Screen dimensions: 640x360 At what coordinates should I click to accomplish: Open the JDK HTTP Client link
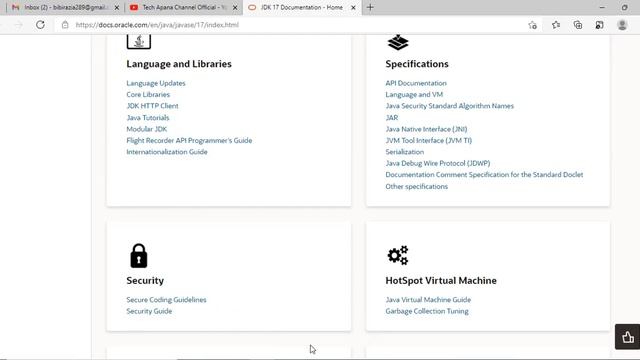[x=152, y=106]
